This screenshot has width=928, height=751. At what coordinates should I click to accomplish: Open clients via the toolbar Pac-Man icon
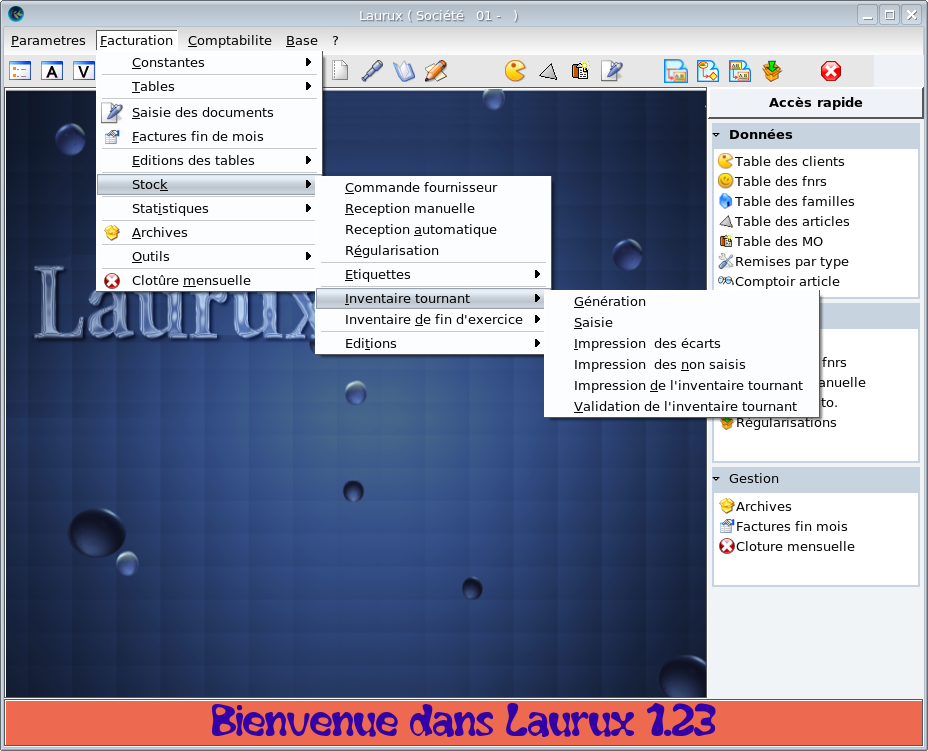pos(515,71)
